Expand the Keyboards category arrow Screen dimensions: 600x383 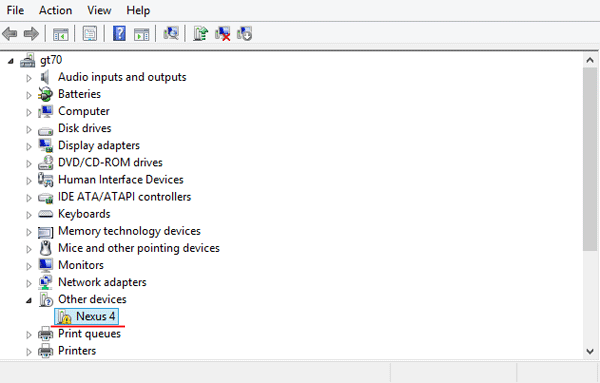(29, 215)
